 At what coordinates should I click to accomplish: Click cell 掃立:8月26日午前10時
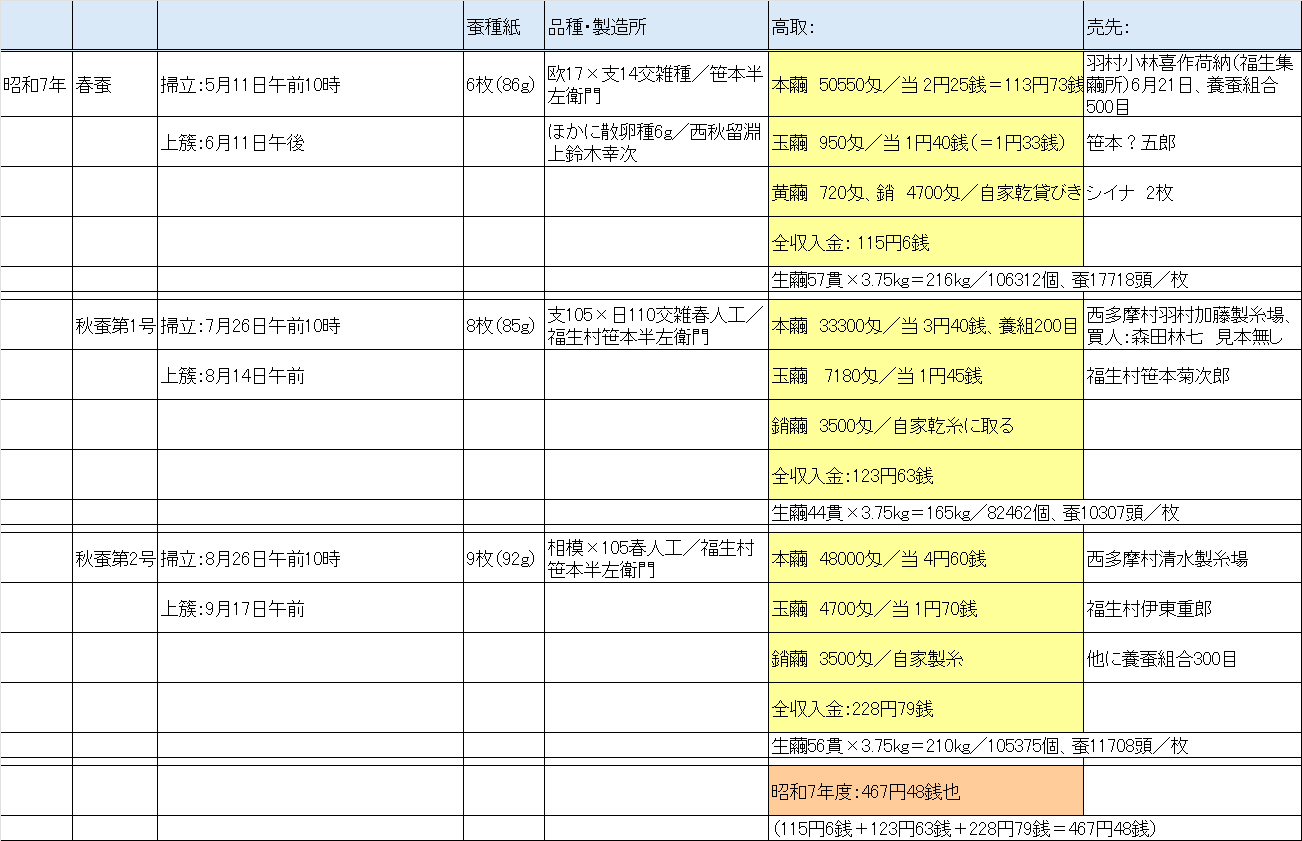310,558
